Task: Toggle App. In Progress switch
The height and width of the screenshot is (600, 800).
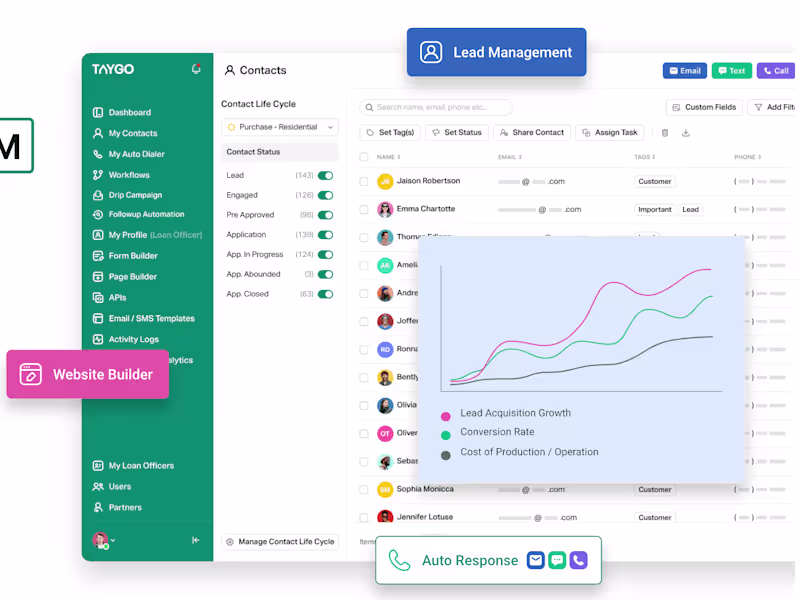Action: [x=326, y=255]
